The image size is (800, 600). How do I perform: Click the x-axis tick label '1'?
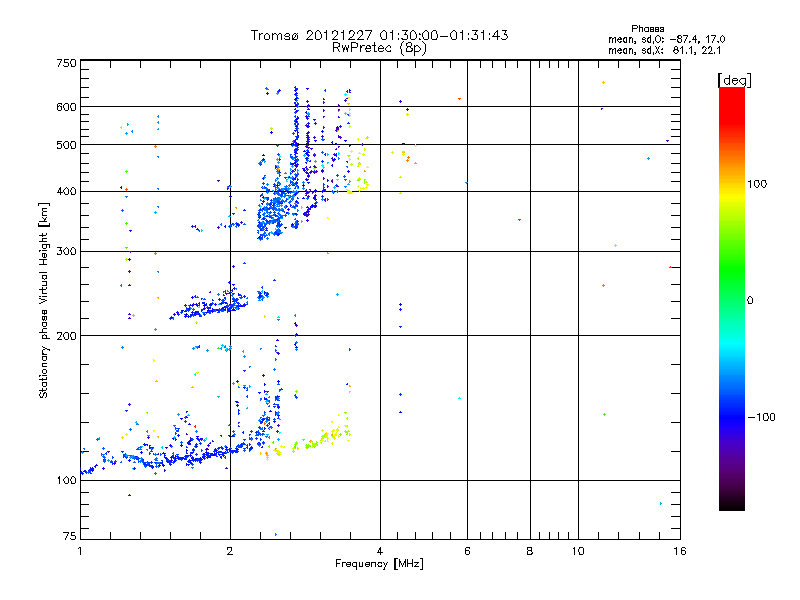[x=80, y=551]
